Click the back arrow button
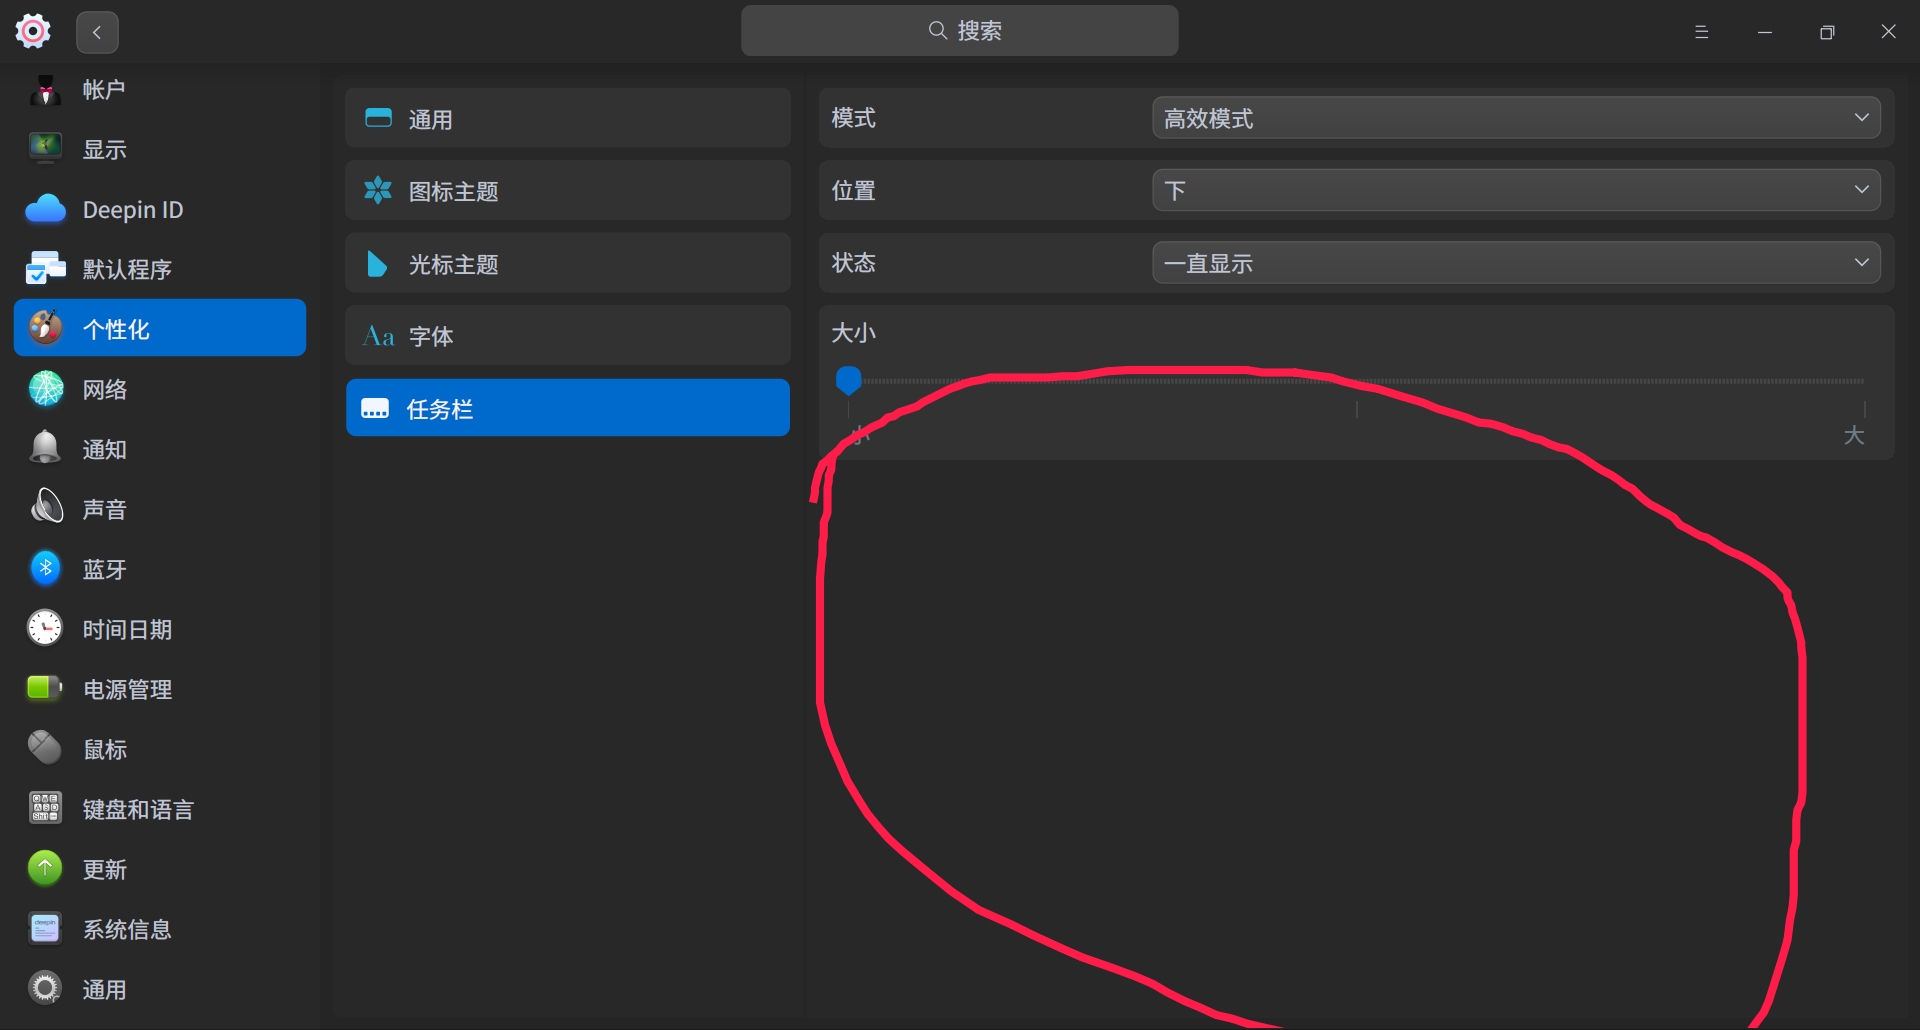The image size is (1920, 1030). click(x=97, y=31)
